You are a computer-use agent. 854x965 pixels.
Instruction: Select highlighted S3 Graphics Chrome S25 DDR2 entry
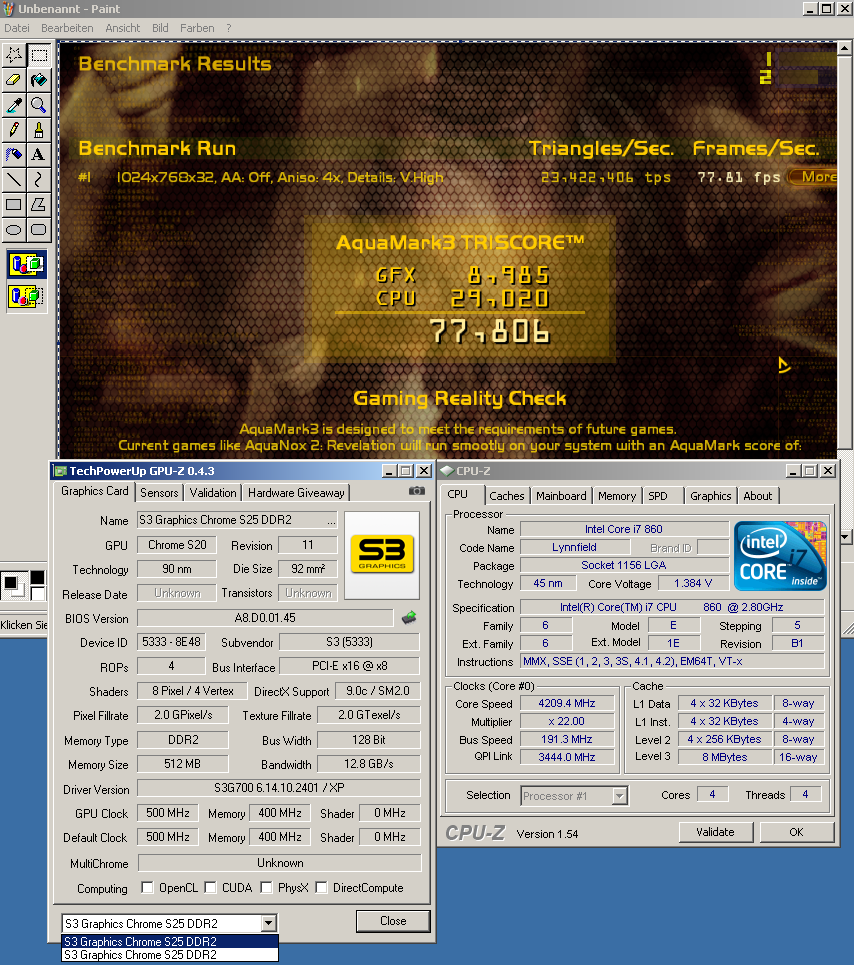tap(170, 942)
